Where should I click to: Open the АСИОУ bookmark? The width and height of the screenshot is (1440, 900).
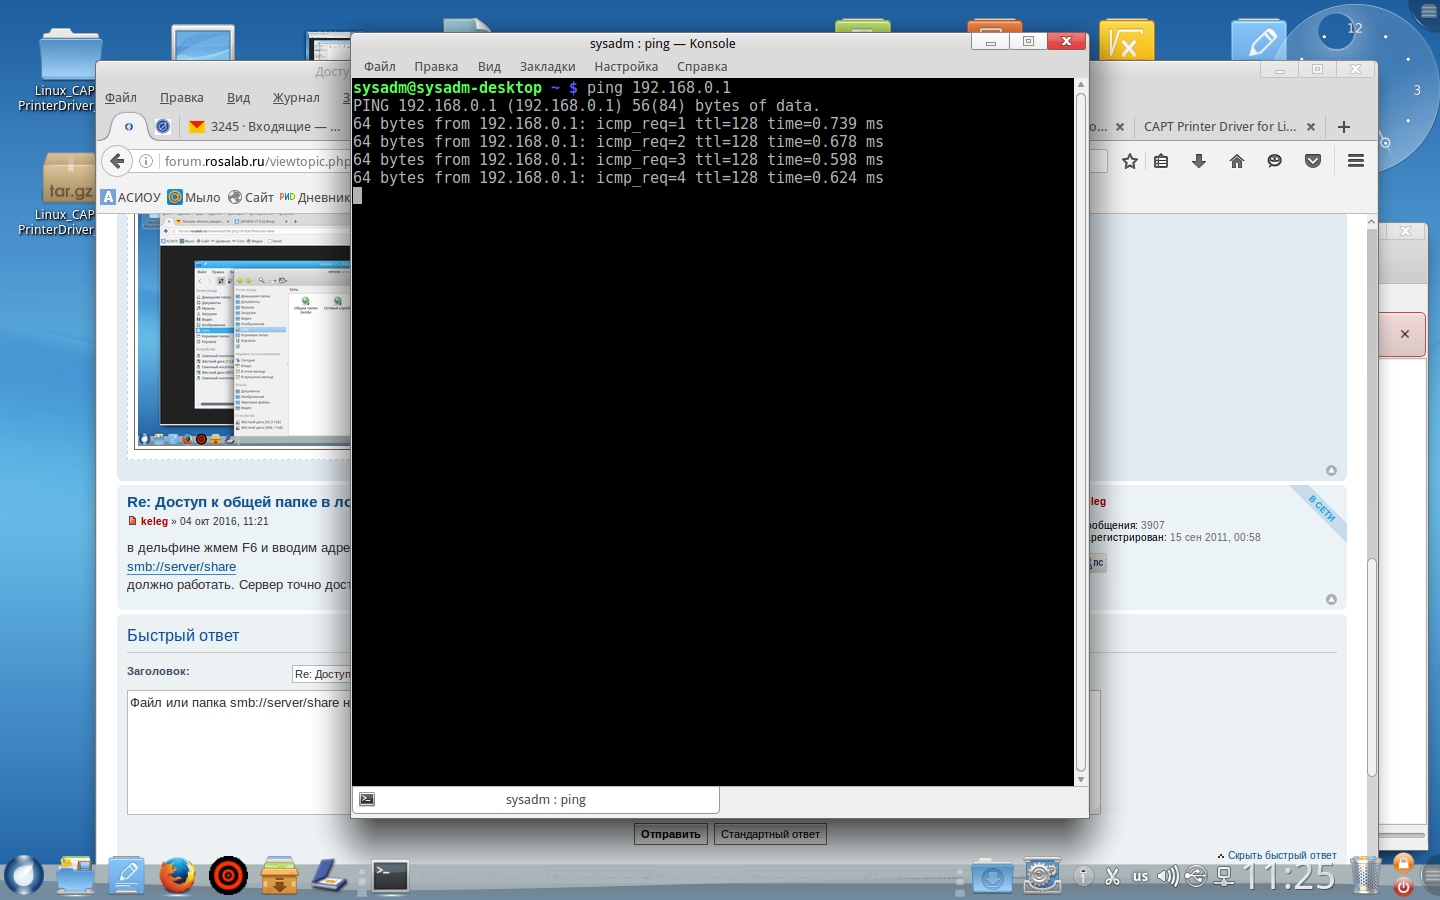(x=131, y=197)
